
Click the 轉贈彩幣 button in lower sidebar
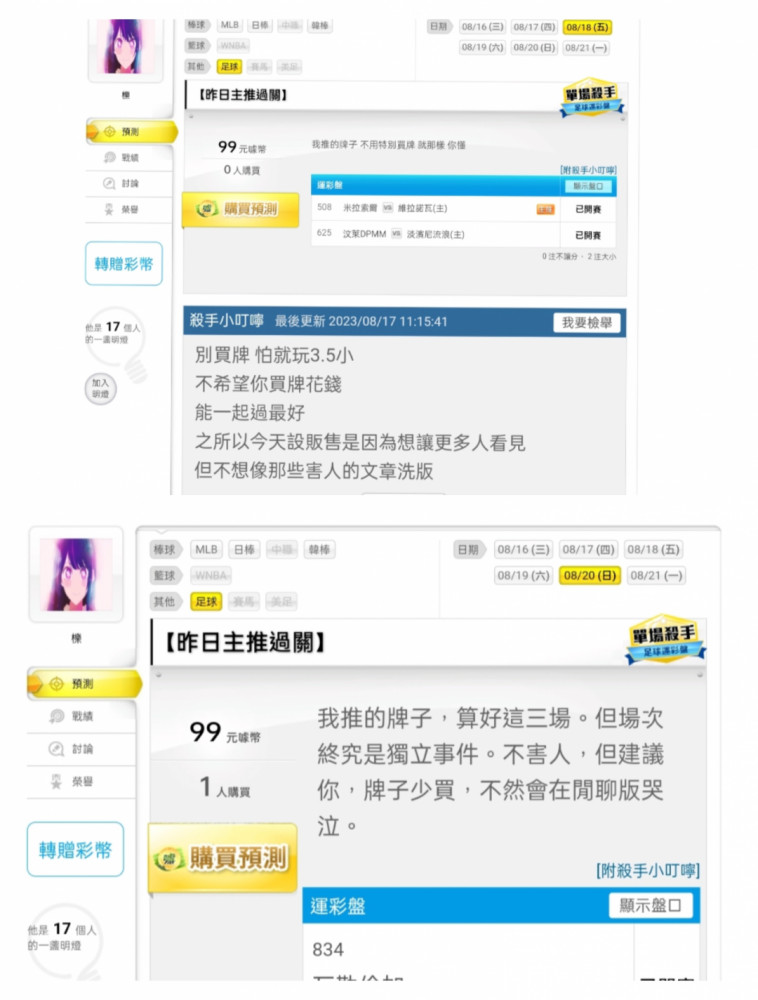(x=75, y=849)
